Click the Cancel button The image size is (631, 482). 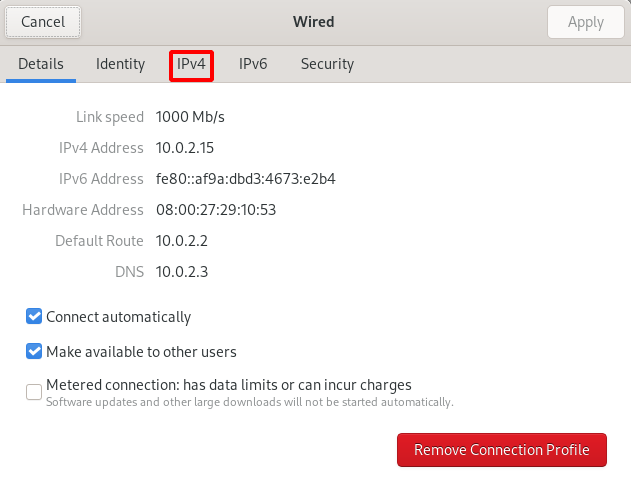pyautogui.click(x=43, y=21)
